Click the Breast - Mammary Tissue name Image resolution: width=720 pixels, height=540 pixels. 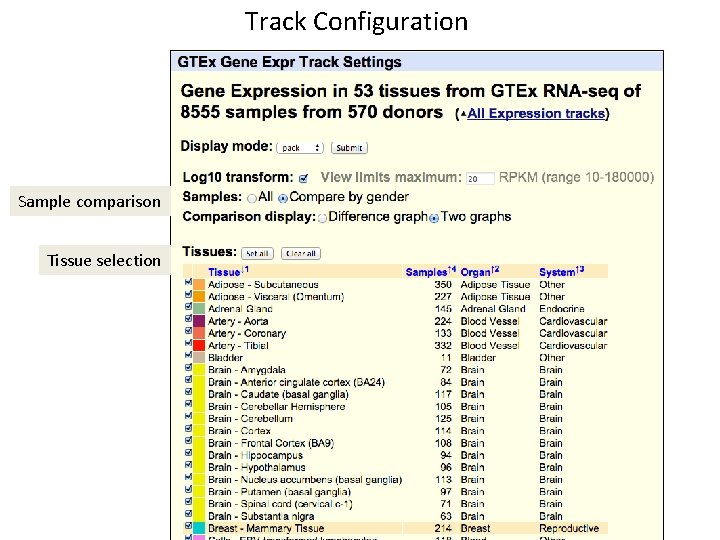coord(266,529)
